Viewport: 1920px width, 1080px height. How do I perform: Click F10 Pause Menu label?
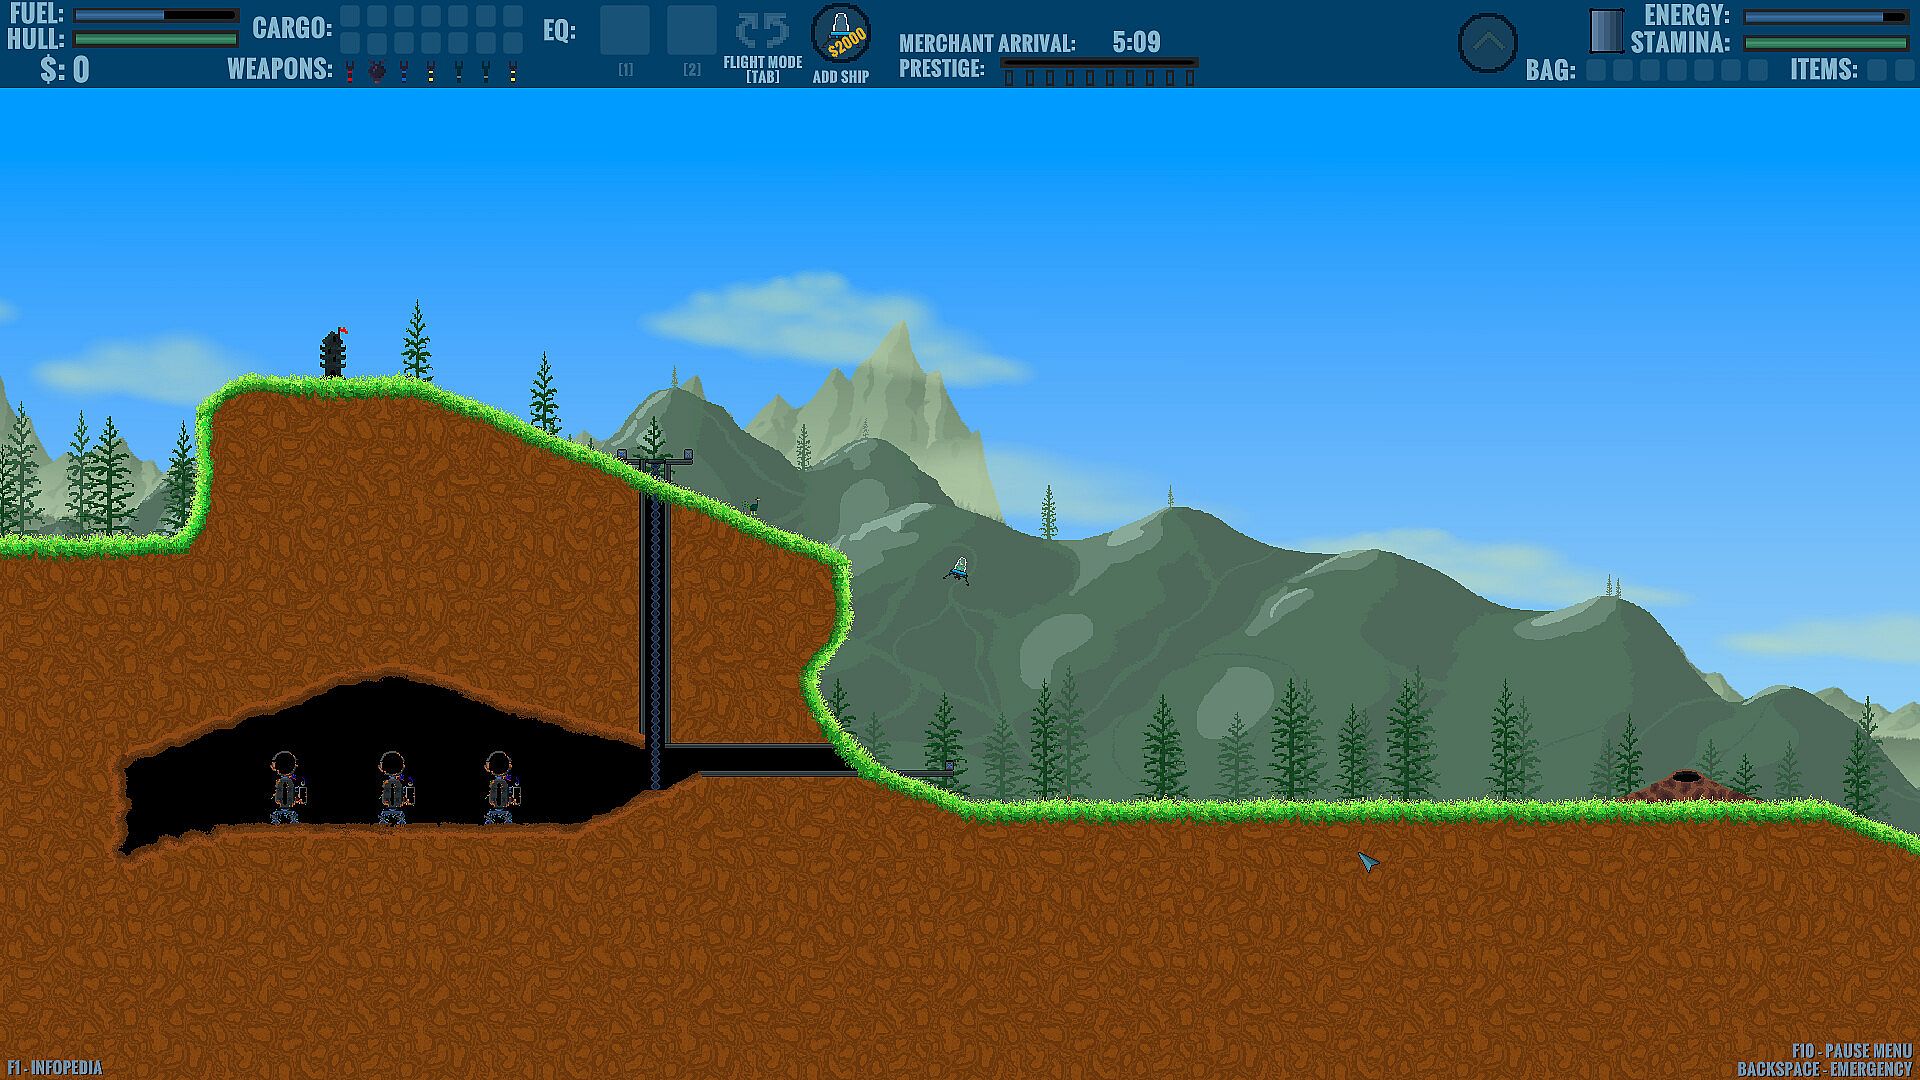[1851, 1051]
